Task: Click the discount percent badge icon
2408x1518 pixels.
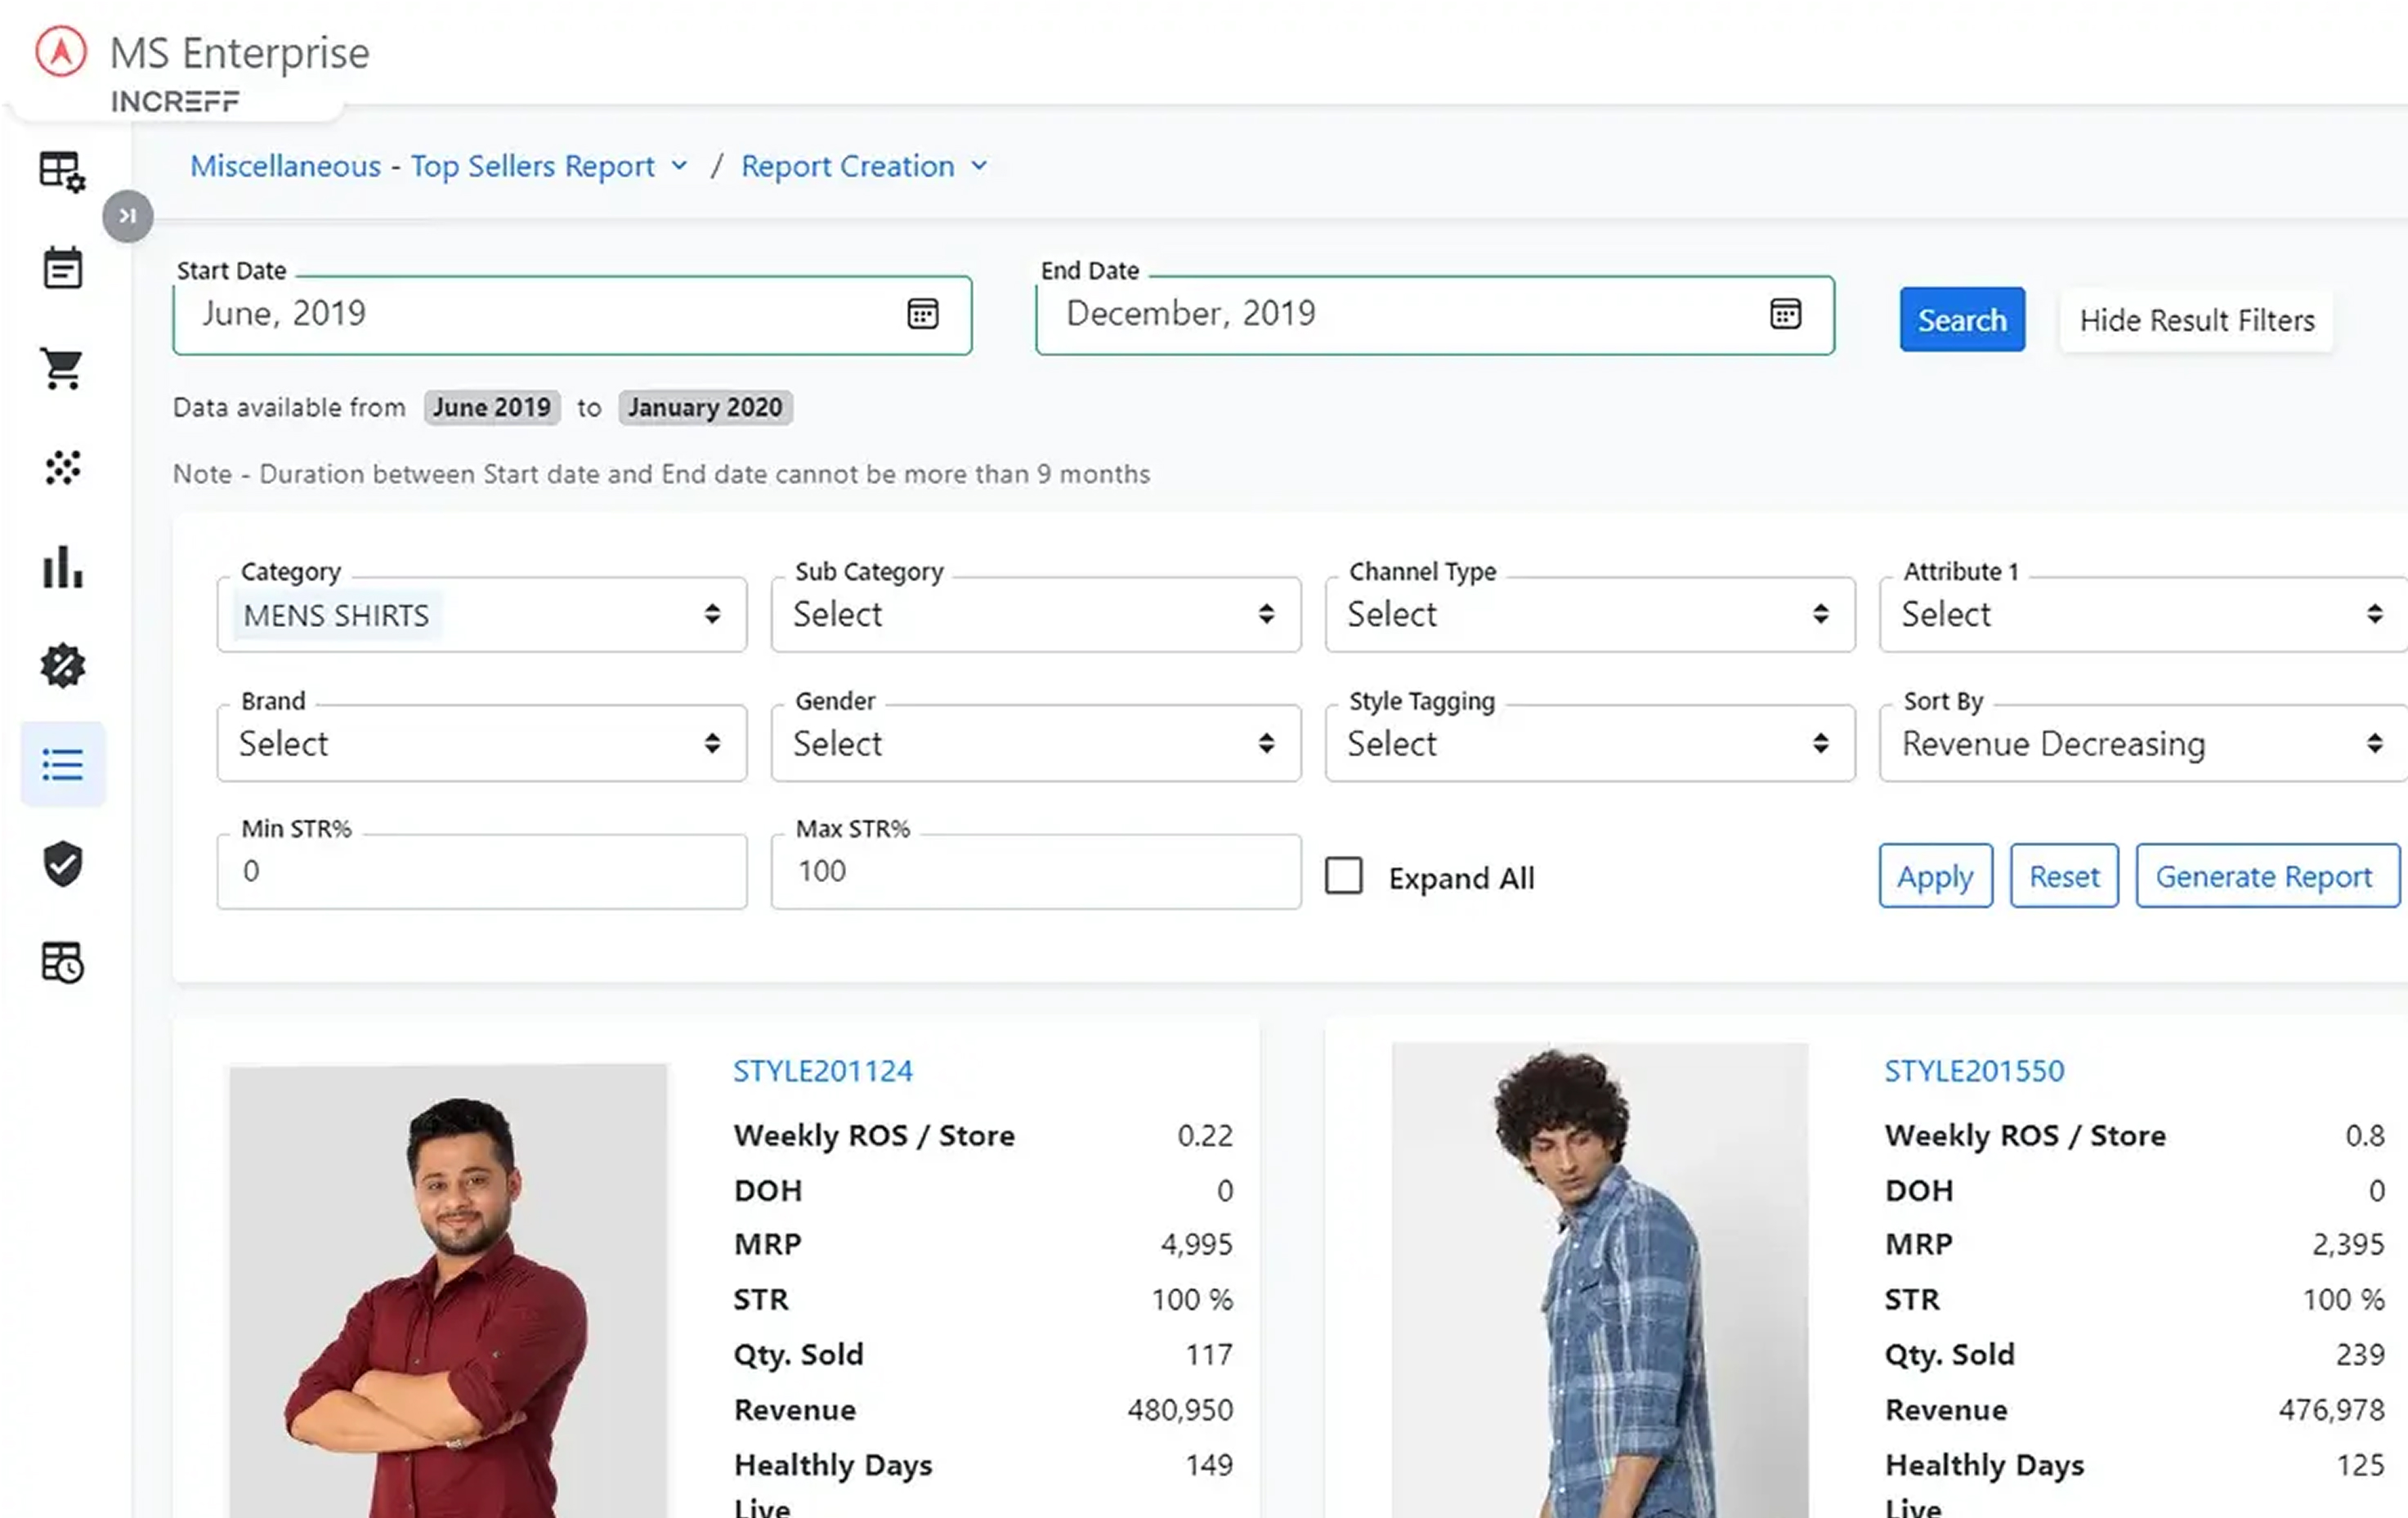Action: (62, 666)
